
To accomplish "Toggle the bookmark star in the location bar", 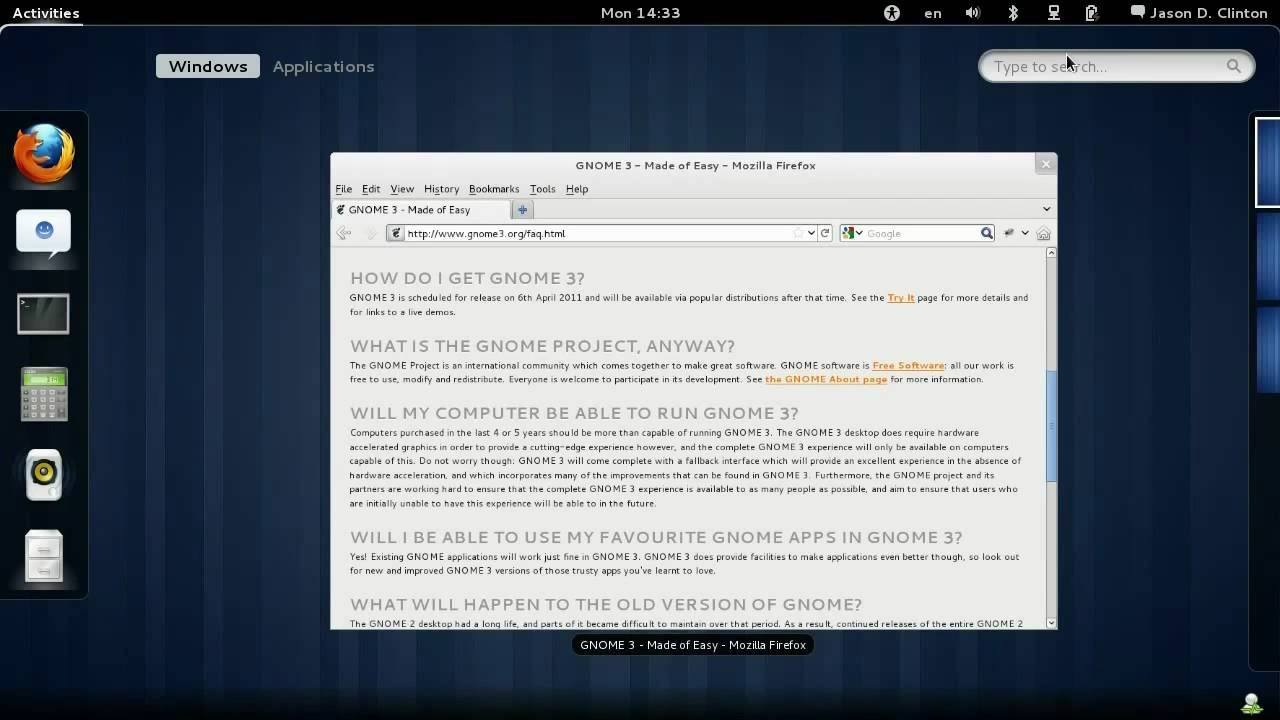I will tap(798, 233).
